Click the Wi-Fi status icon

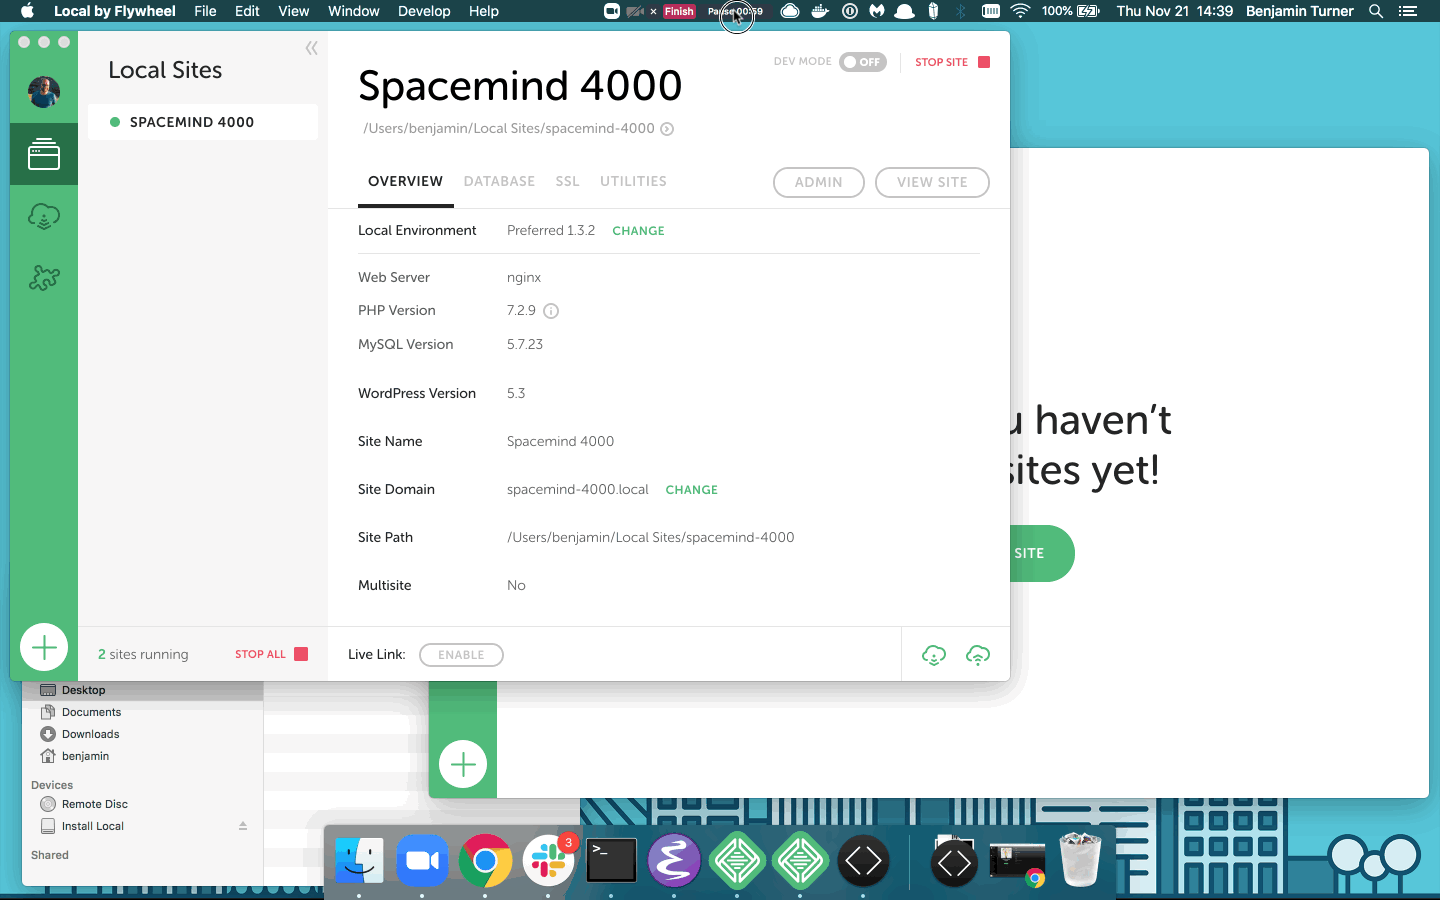click(x=1021, y=11)
